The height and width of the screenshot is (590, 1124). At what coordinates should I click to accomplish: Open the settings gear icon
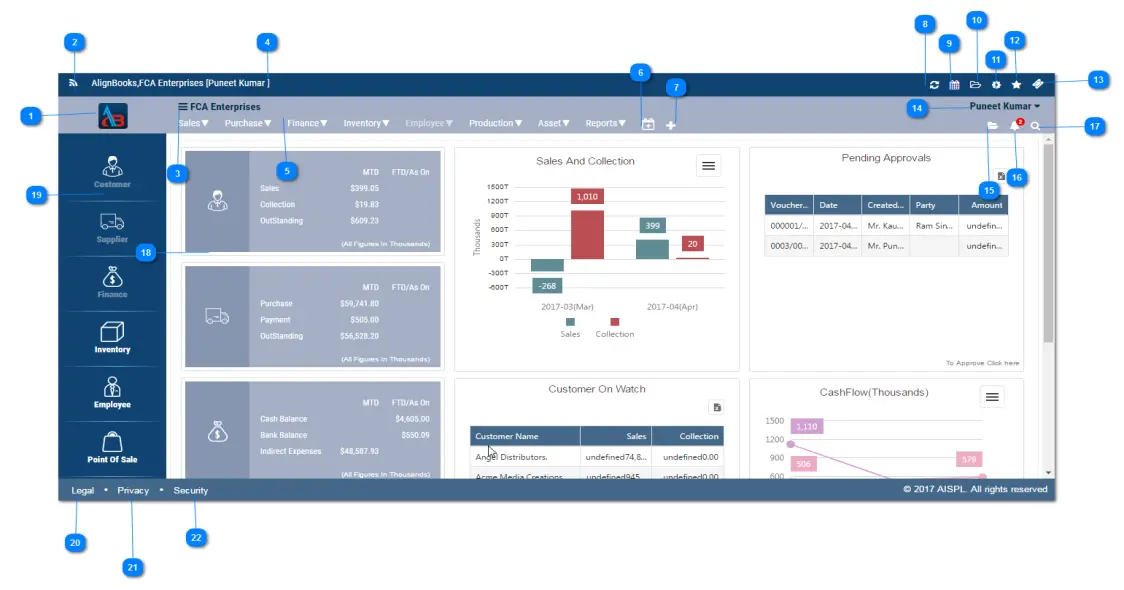(x=996, y=85)
